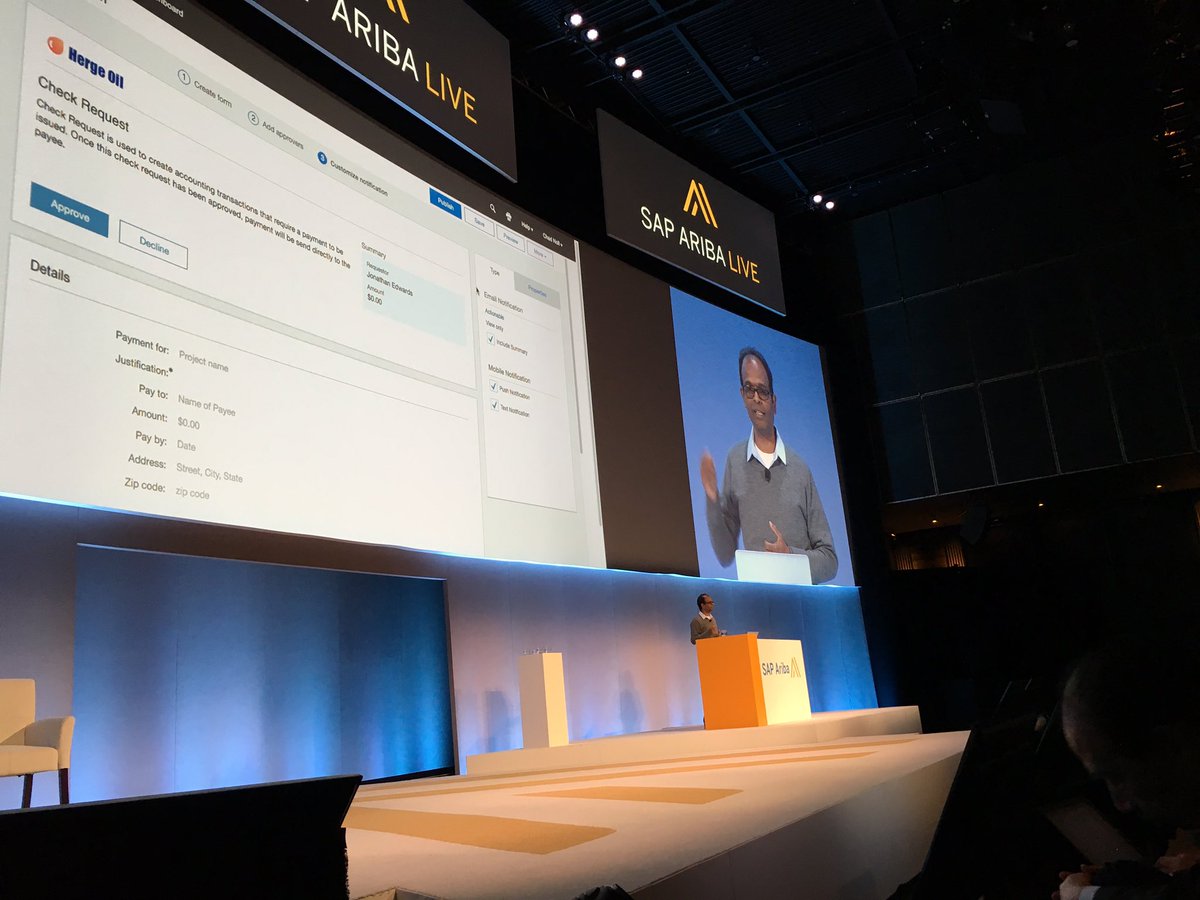
Task: Click the Save button
Action: pyautogui.click(x=479, y=221)
